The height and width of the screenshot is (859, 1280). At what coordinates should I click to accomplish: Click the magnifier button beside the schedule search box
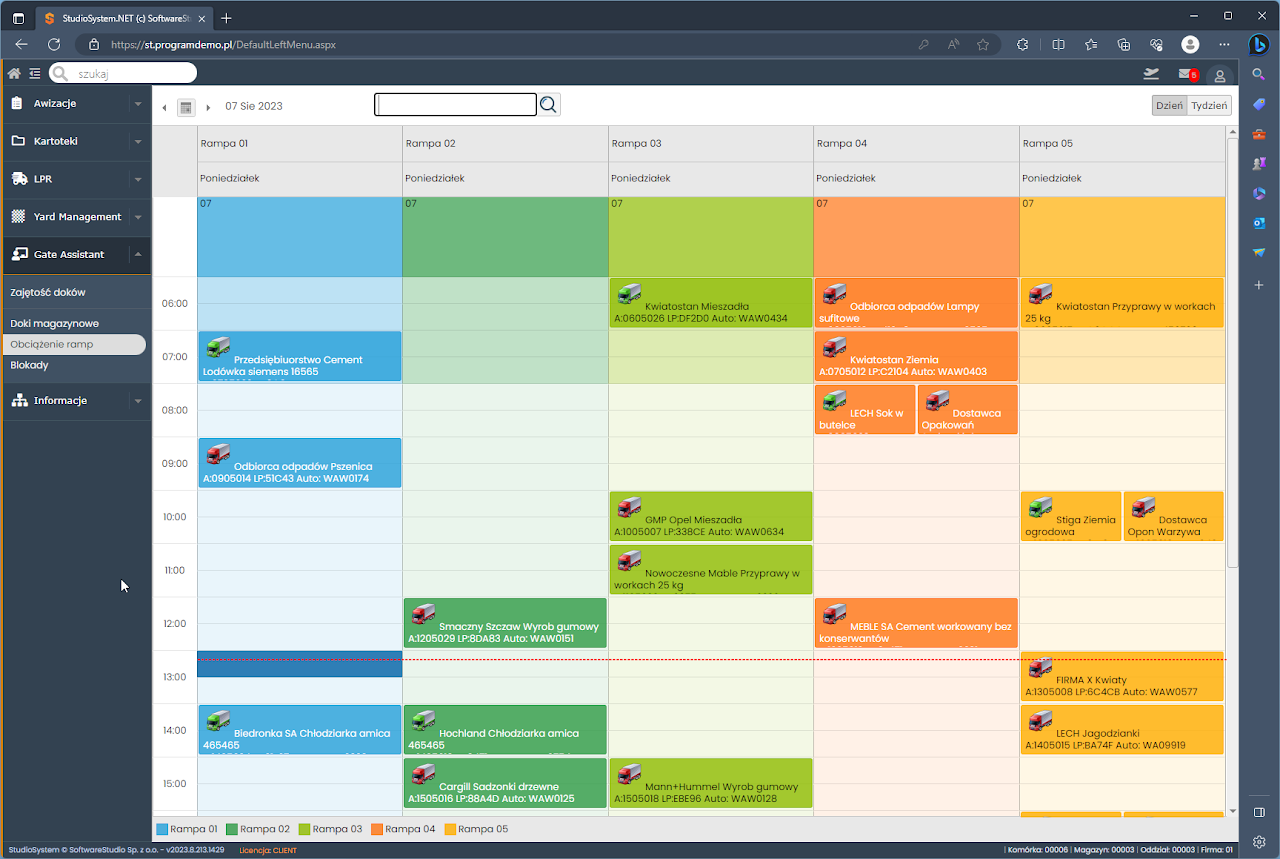(549, 105)
